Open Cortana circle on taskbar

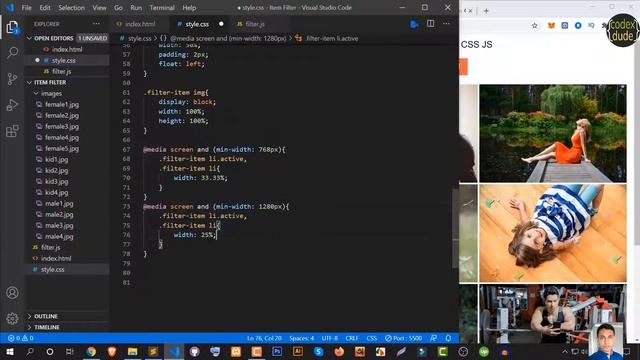tap(50, 351)
